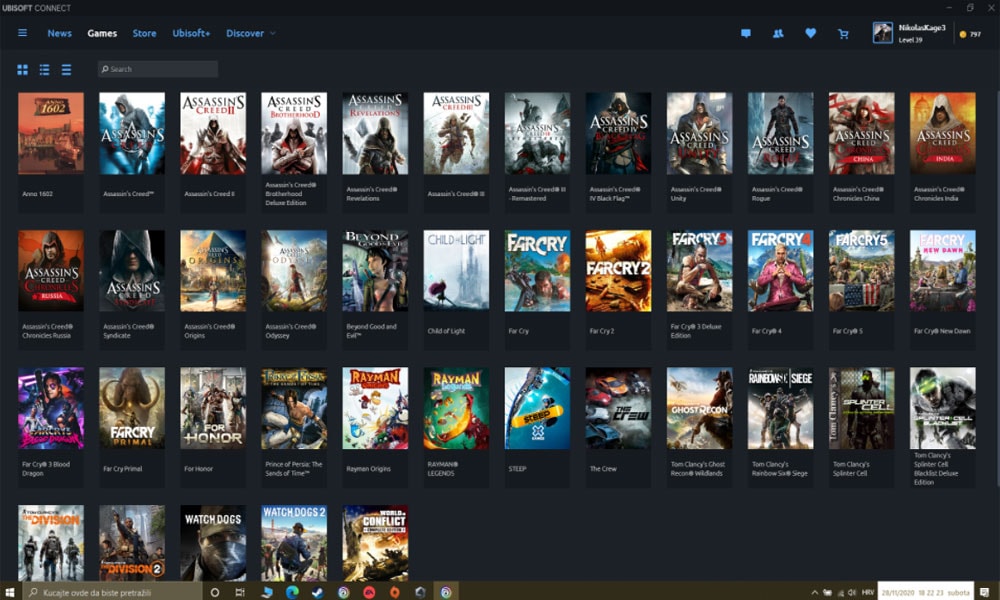Open World in Conflict Complete Edition cover
This screenshot has width=1000, height=600.
pos(375,543)
